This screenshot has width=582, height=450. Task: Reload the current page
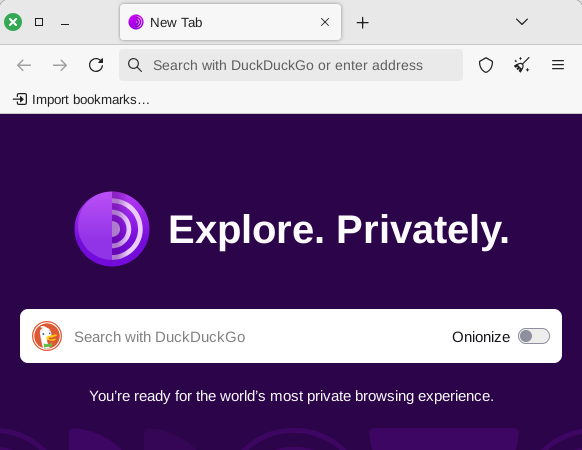pyautogui.click(x=96, y=65)
